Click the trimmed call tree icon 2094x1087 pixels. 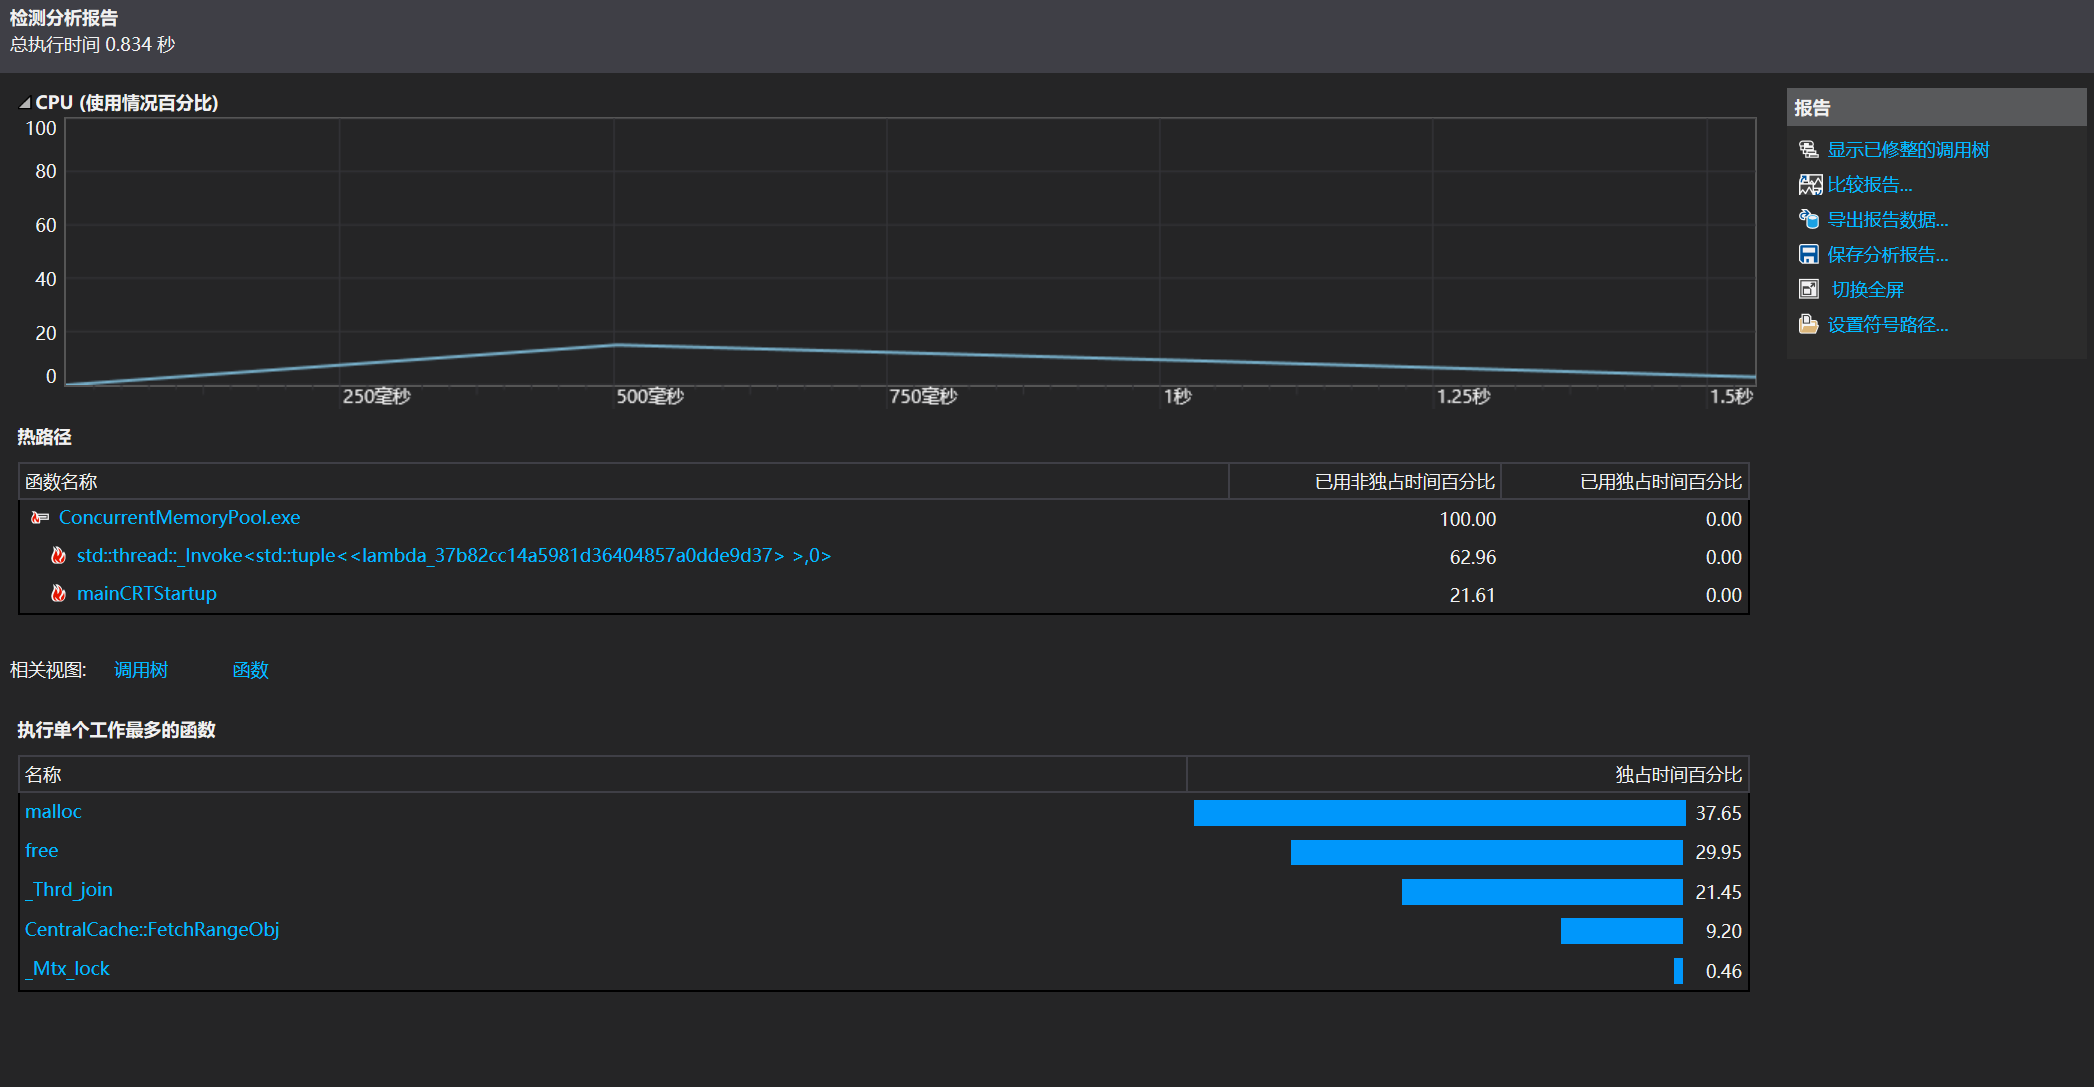[1808, 150]
